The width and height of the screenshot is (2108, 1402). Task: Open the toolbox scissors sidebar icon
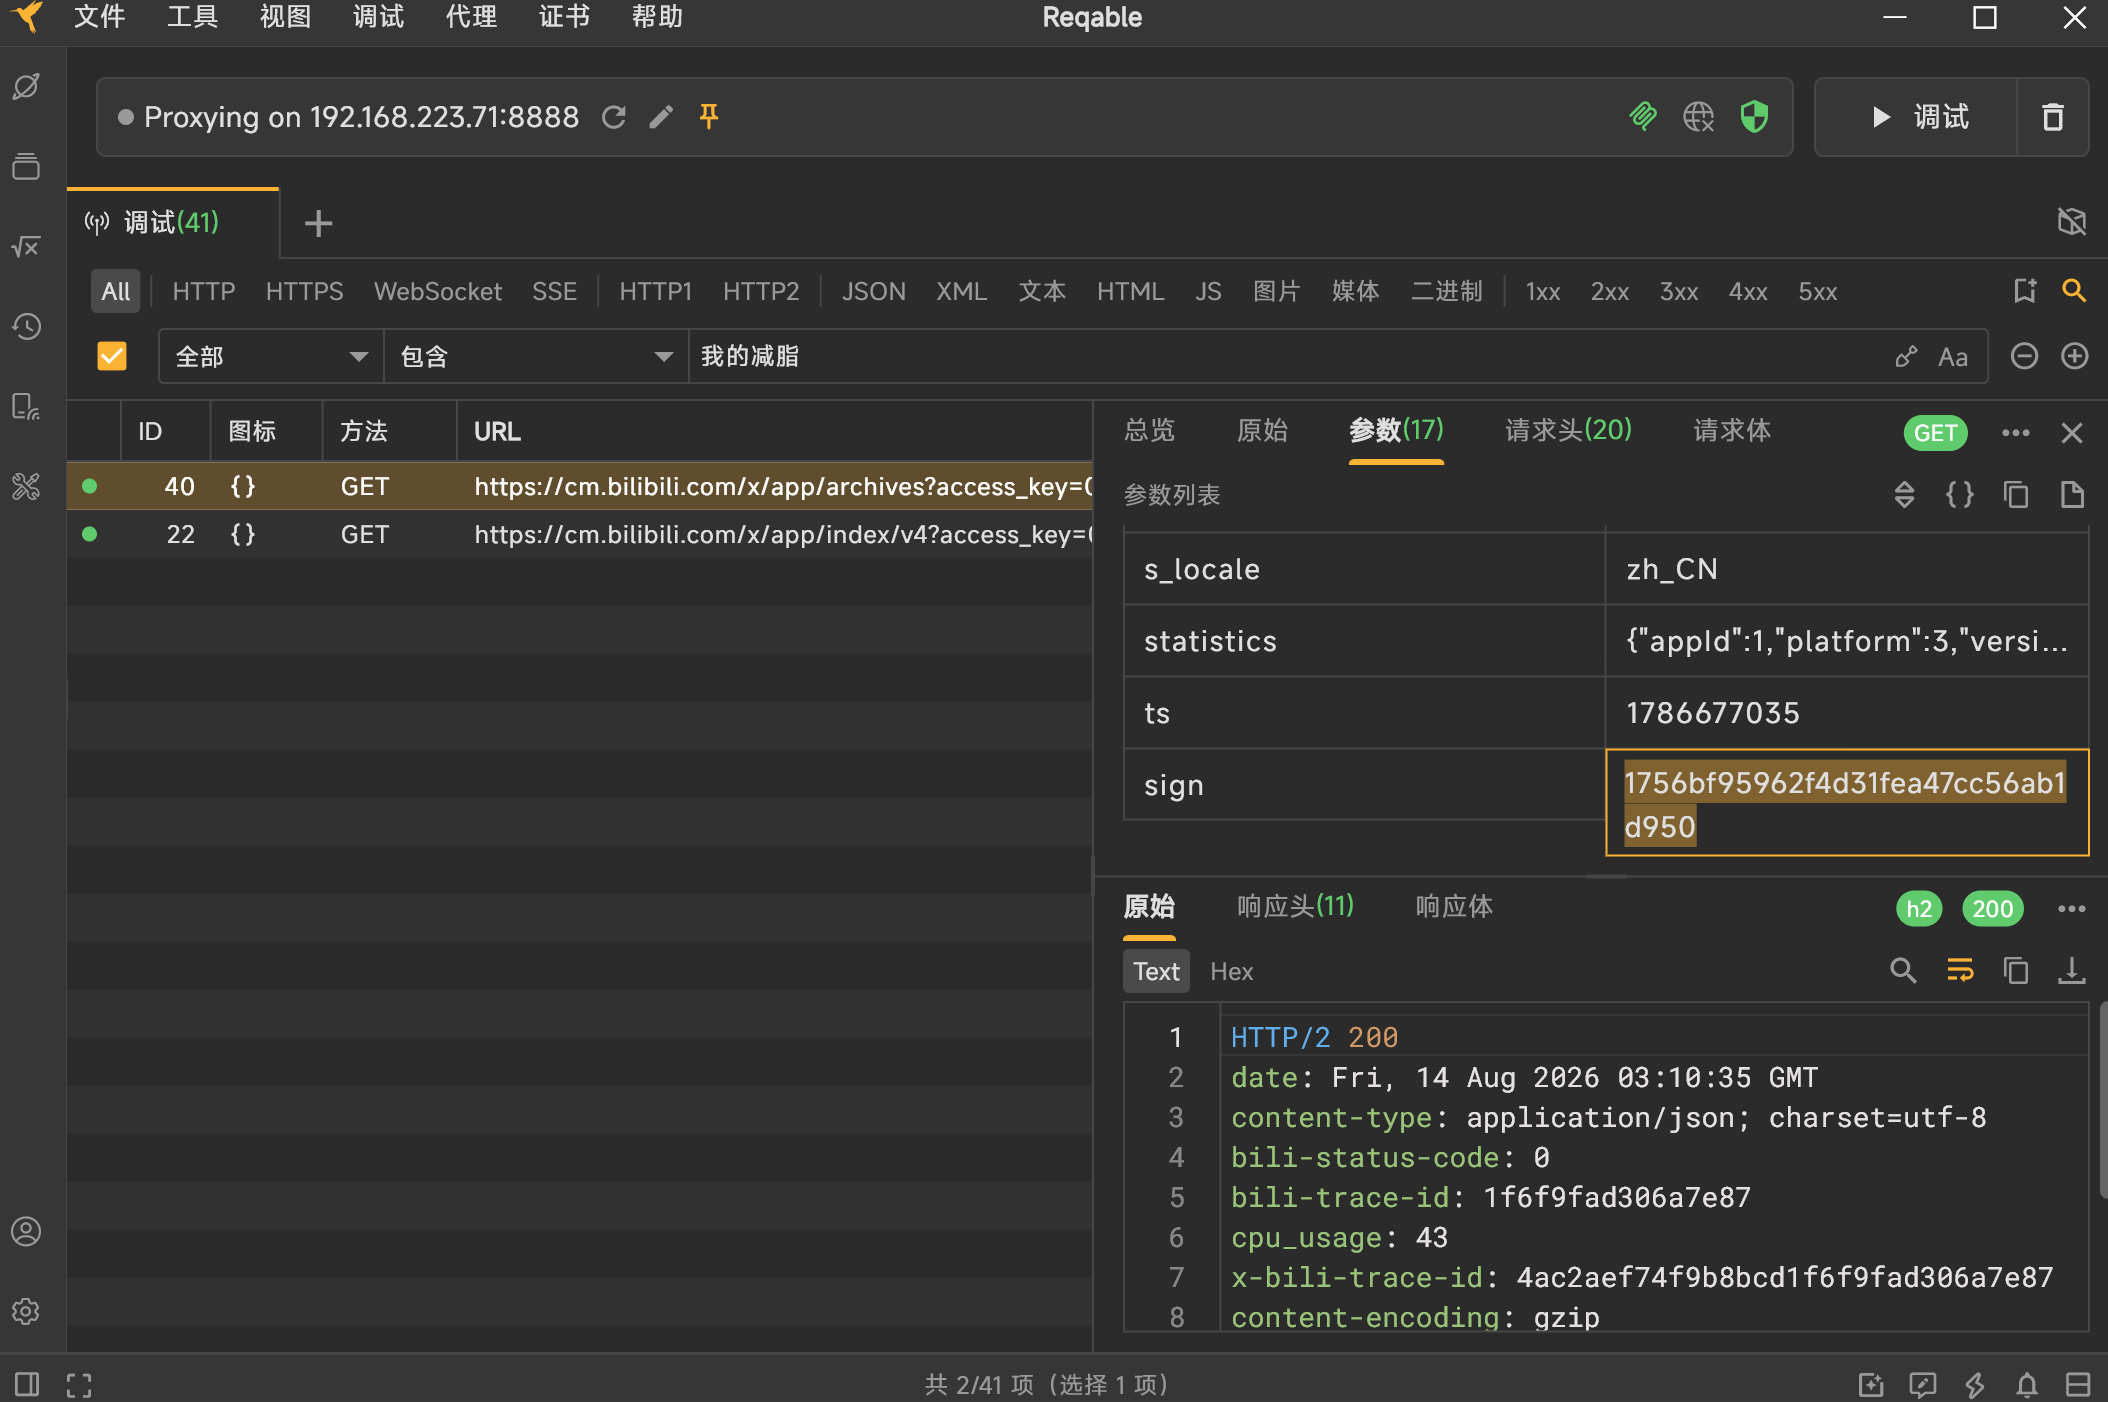click(26, 486)
